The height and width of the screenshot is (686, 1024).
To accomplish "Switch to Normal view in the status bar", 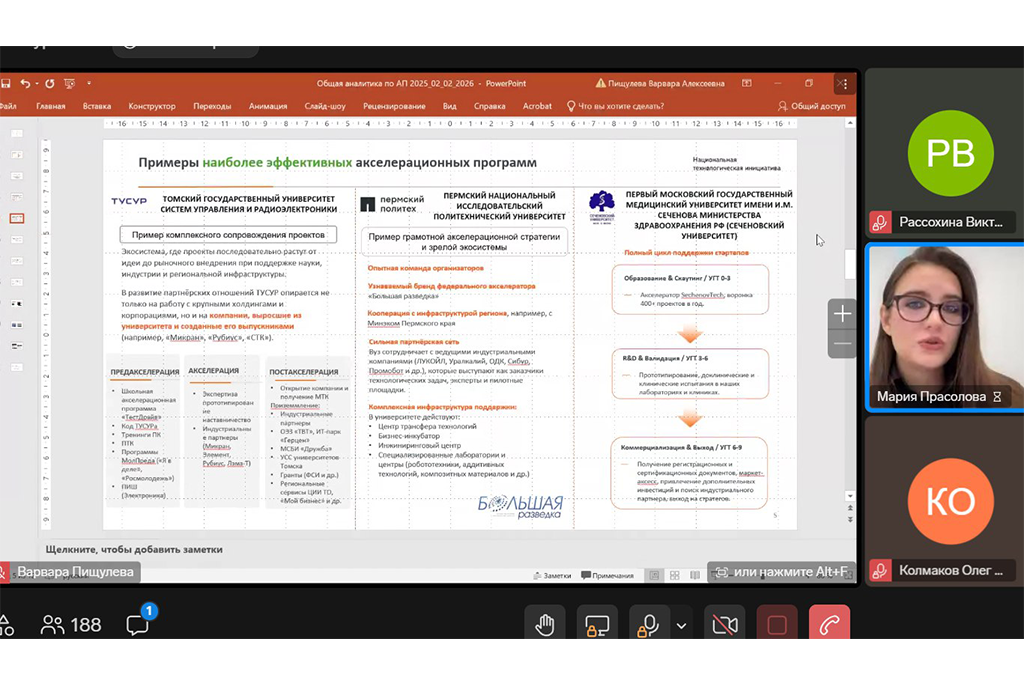I will click(x=654, y=576).
